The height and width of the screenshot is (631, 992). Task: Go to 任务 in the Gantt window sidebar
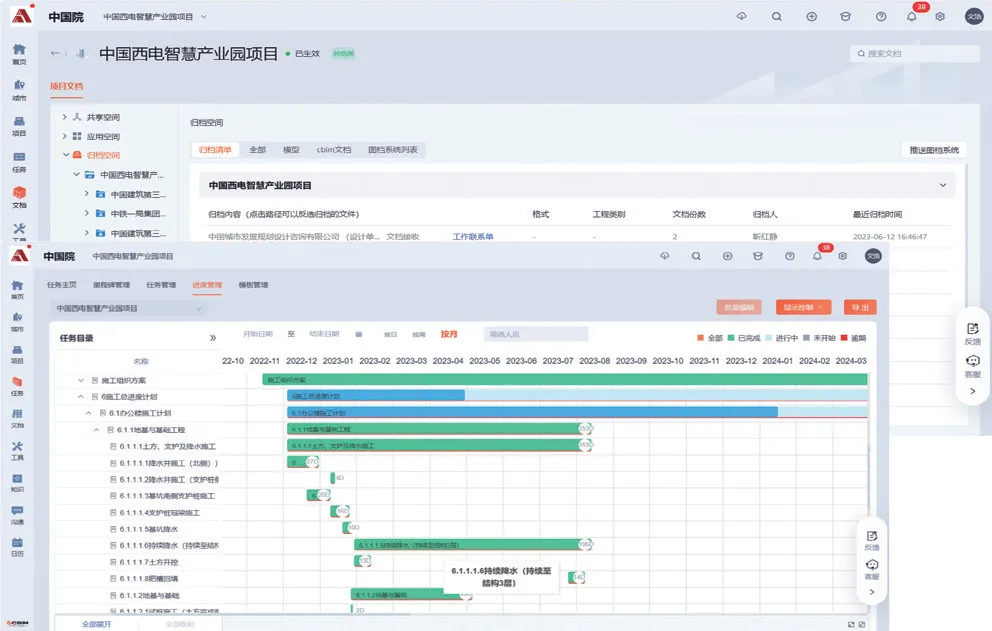17,387
